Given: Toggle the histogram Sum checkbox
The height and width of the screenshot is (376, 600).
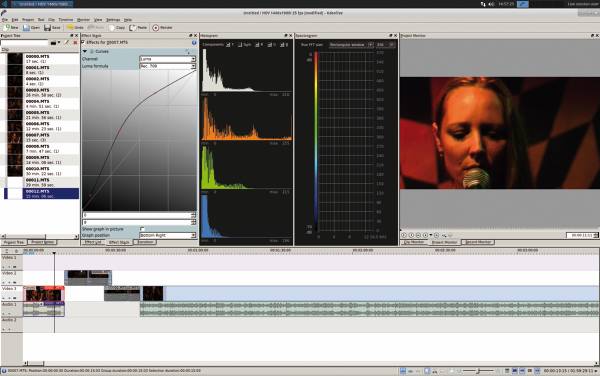Looking at the screenshot, I should point(240,45).
